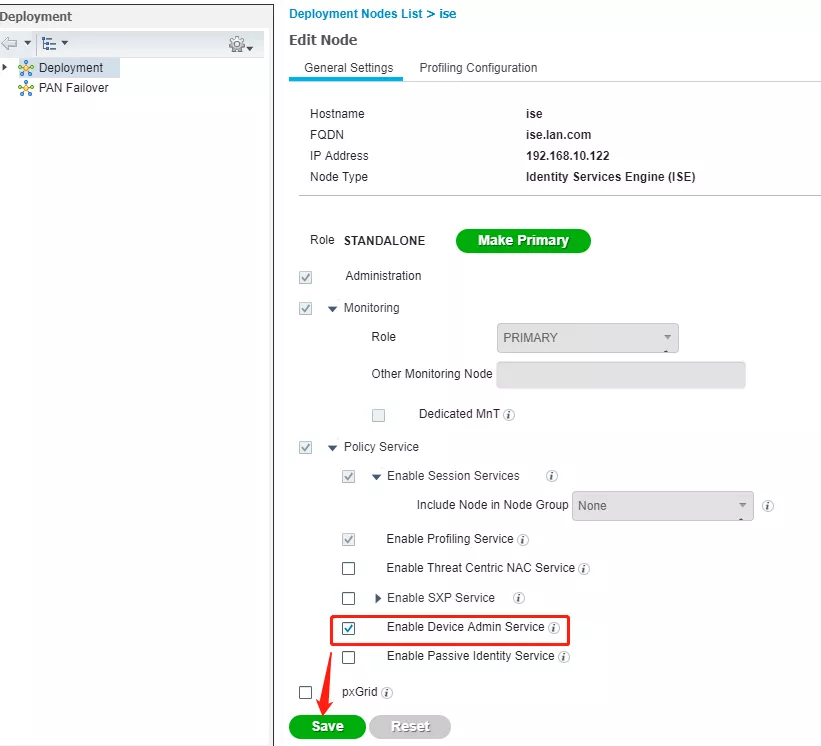821x746 pixels.
Task: Switch to Profiling Configuration tab
Action: click(478, 68)
